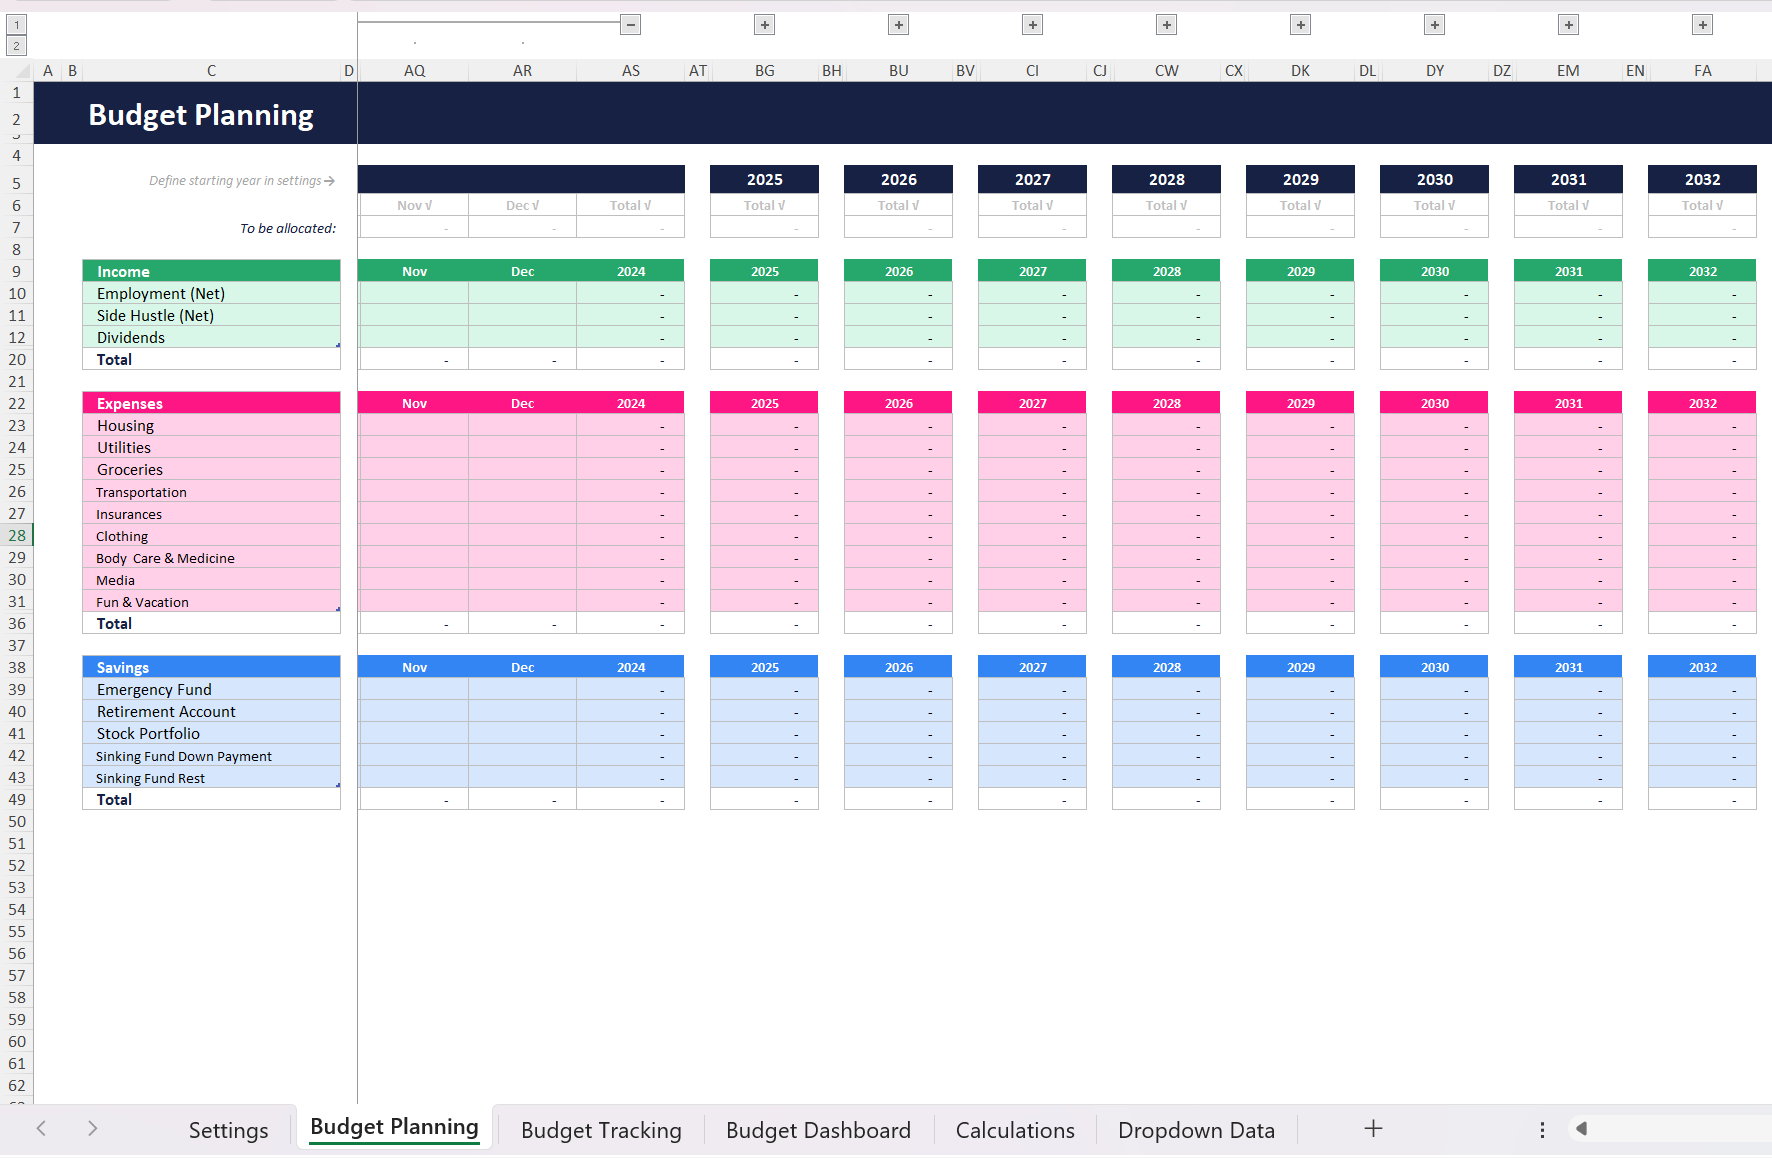
Task: Expand the 2025 column group
Action: point(764,24)
